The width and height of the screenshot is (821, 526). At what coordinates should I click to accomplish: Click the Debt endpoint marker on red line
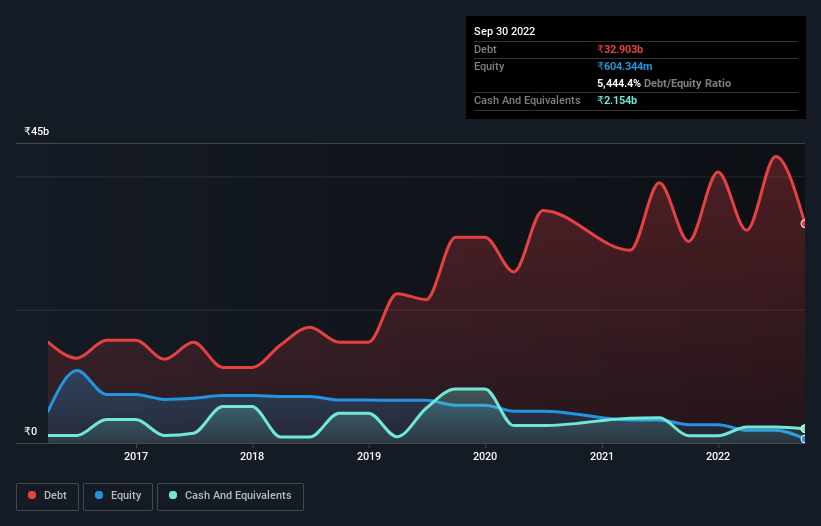point(804,223)
